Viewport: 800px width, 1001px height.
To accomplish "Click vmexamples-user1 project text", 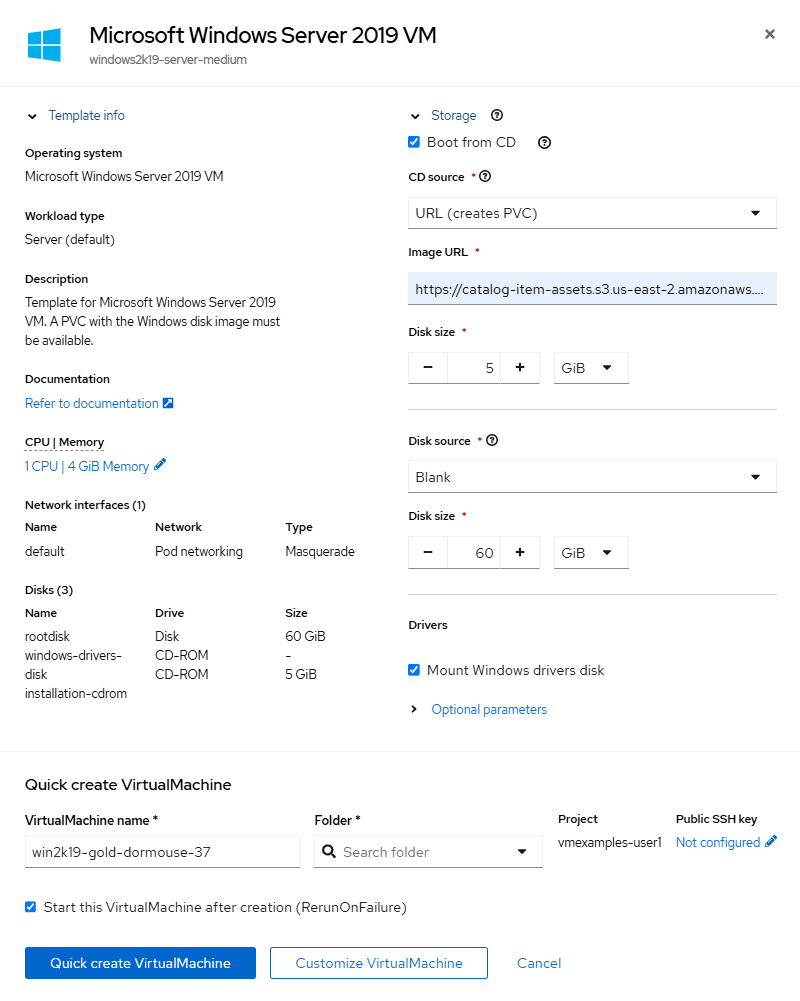I will [610, 842].
